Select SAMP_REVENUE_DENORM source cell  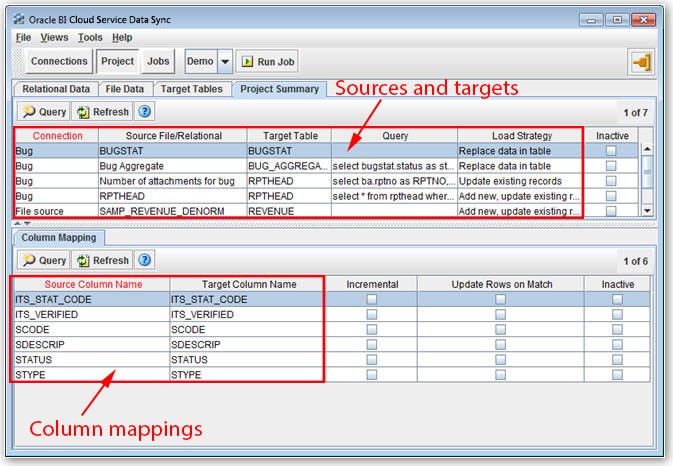173,211
